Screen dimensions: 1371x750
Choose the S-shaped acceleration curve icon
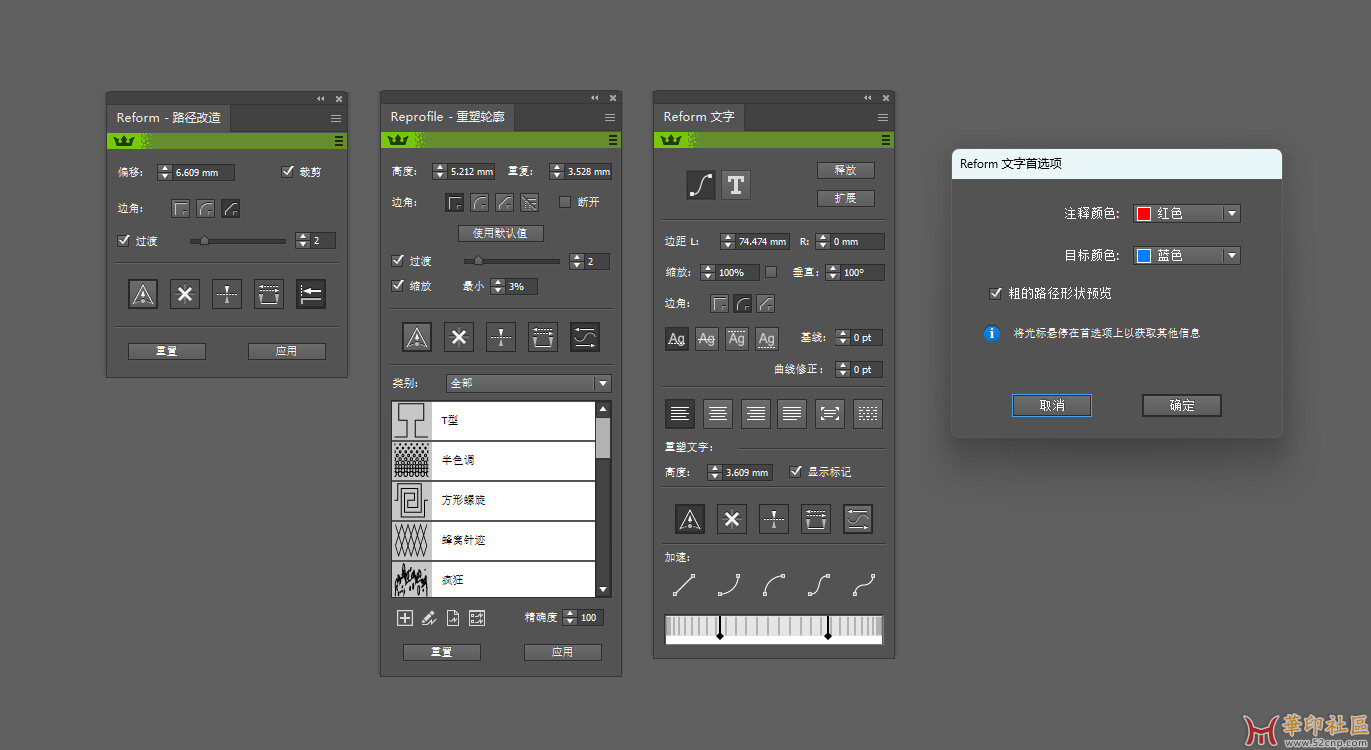pos(820,584)
